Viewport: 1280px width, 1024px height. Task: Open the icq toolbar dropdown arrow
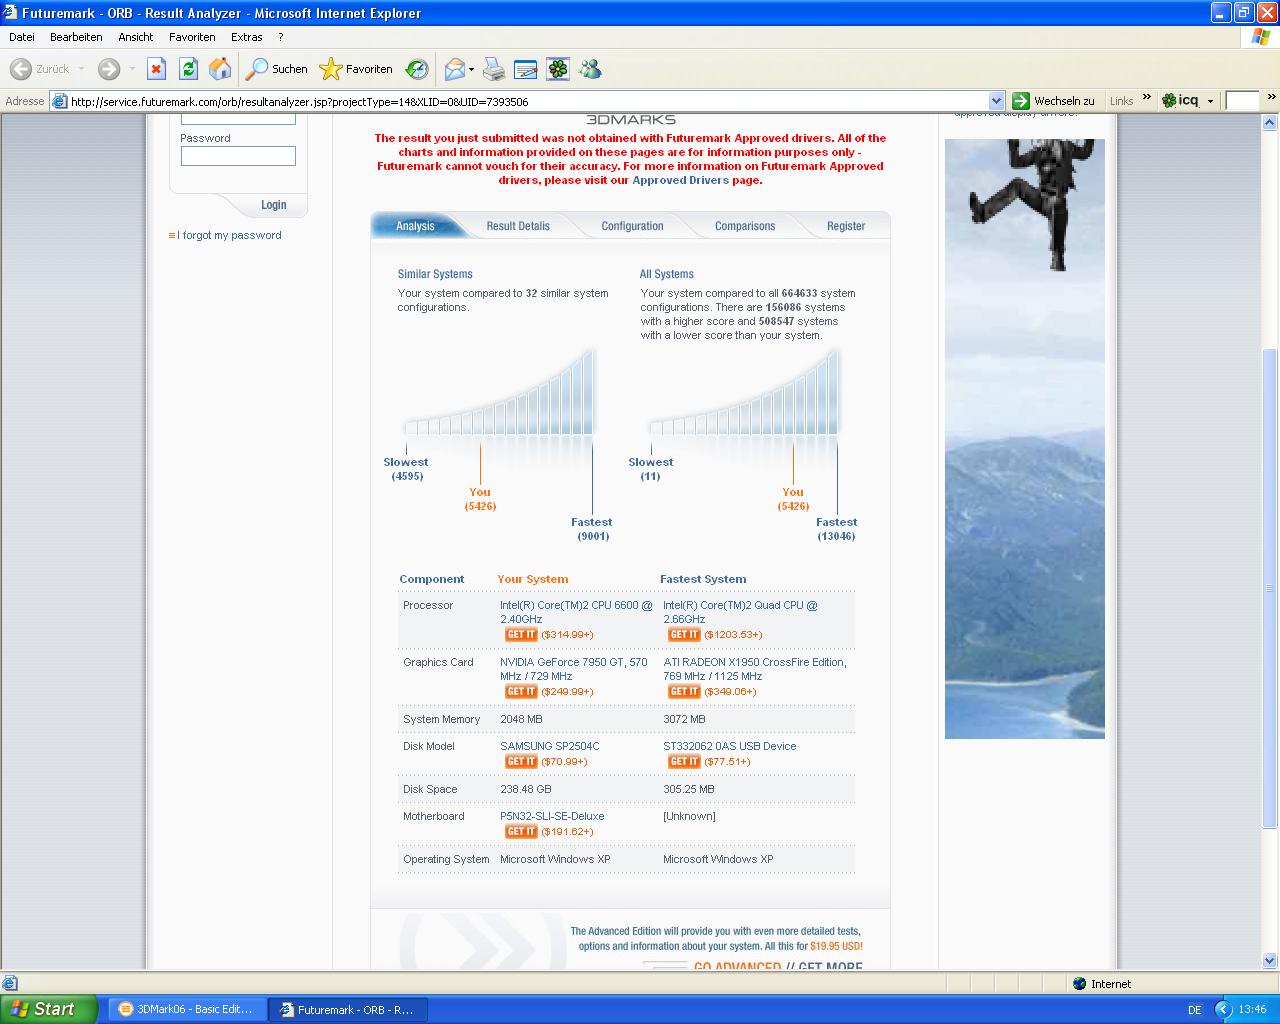click(x=1210, y=101)
